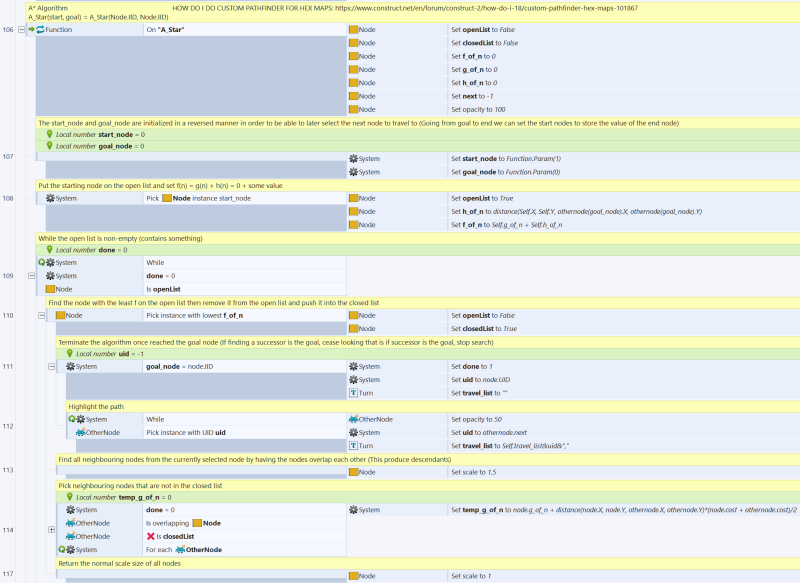The height and width of the screenshot is (583, 800).
Task: Expand the collapsed event 114
Action: coord(52,529)
